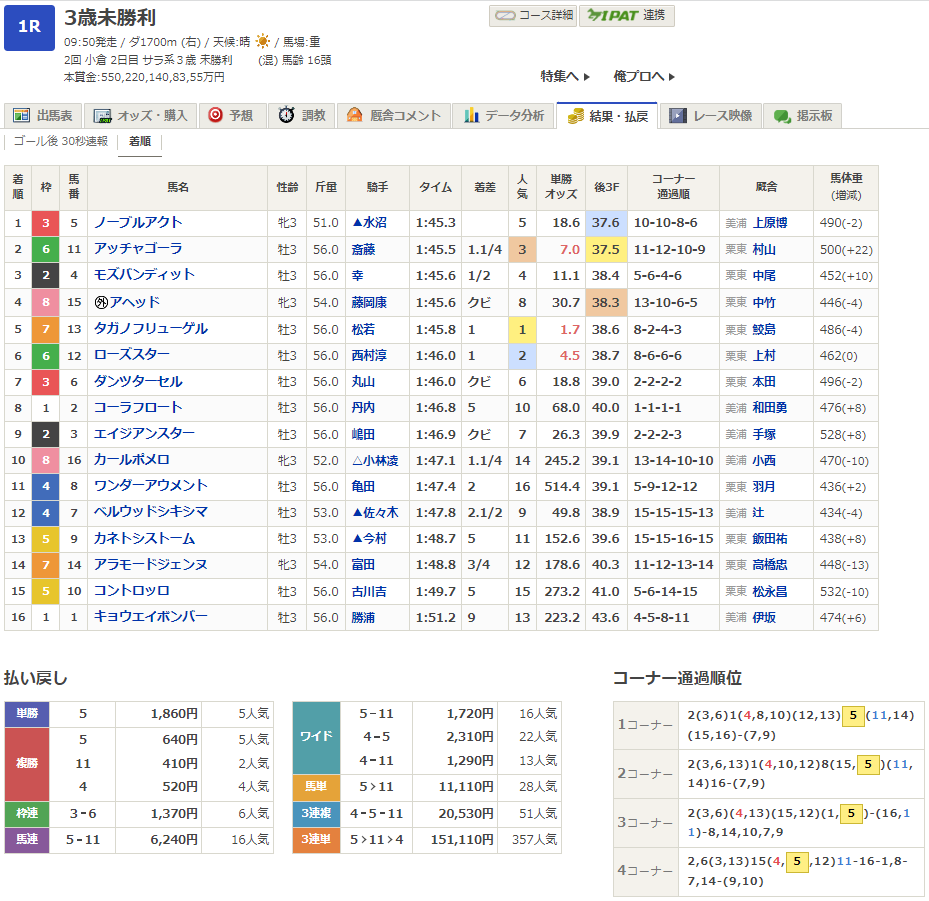The height and width of the screenshot is (901, 929).
Task: Open trainer 上原博 link
Action: [769, 223]
